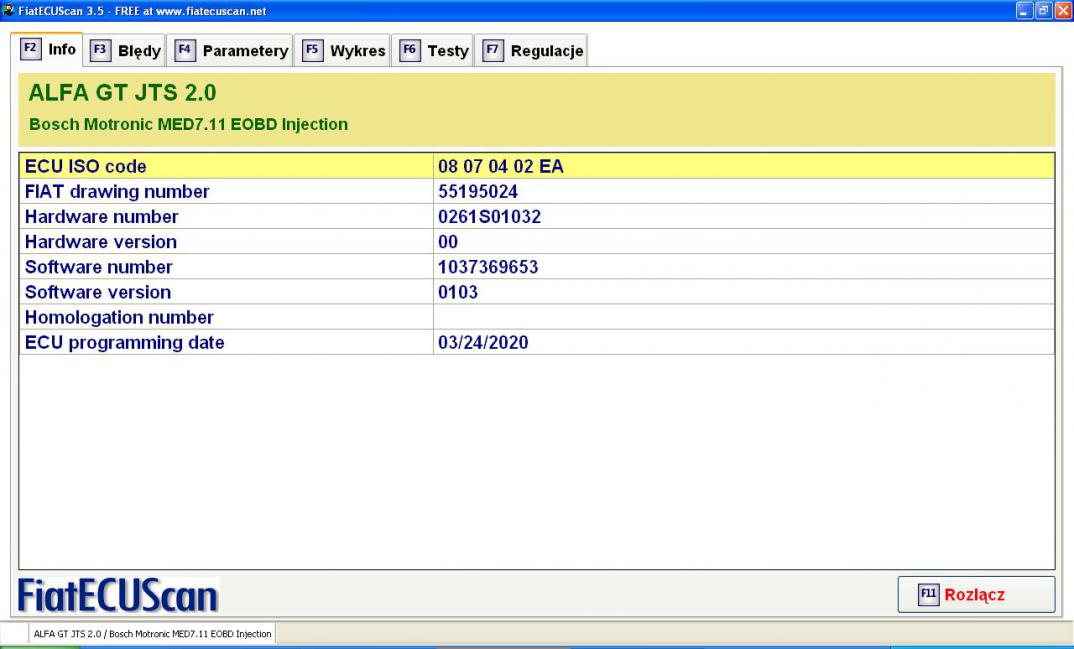Select the ECU programming date label
Image resolution: width=1074 pixels, height=649 pixels.
(125, 342)
